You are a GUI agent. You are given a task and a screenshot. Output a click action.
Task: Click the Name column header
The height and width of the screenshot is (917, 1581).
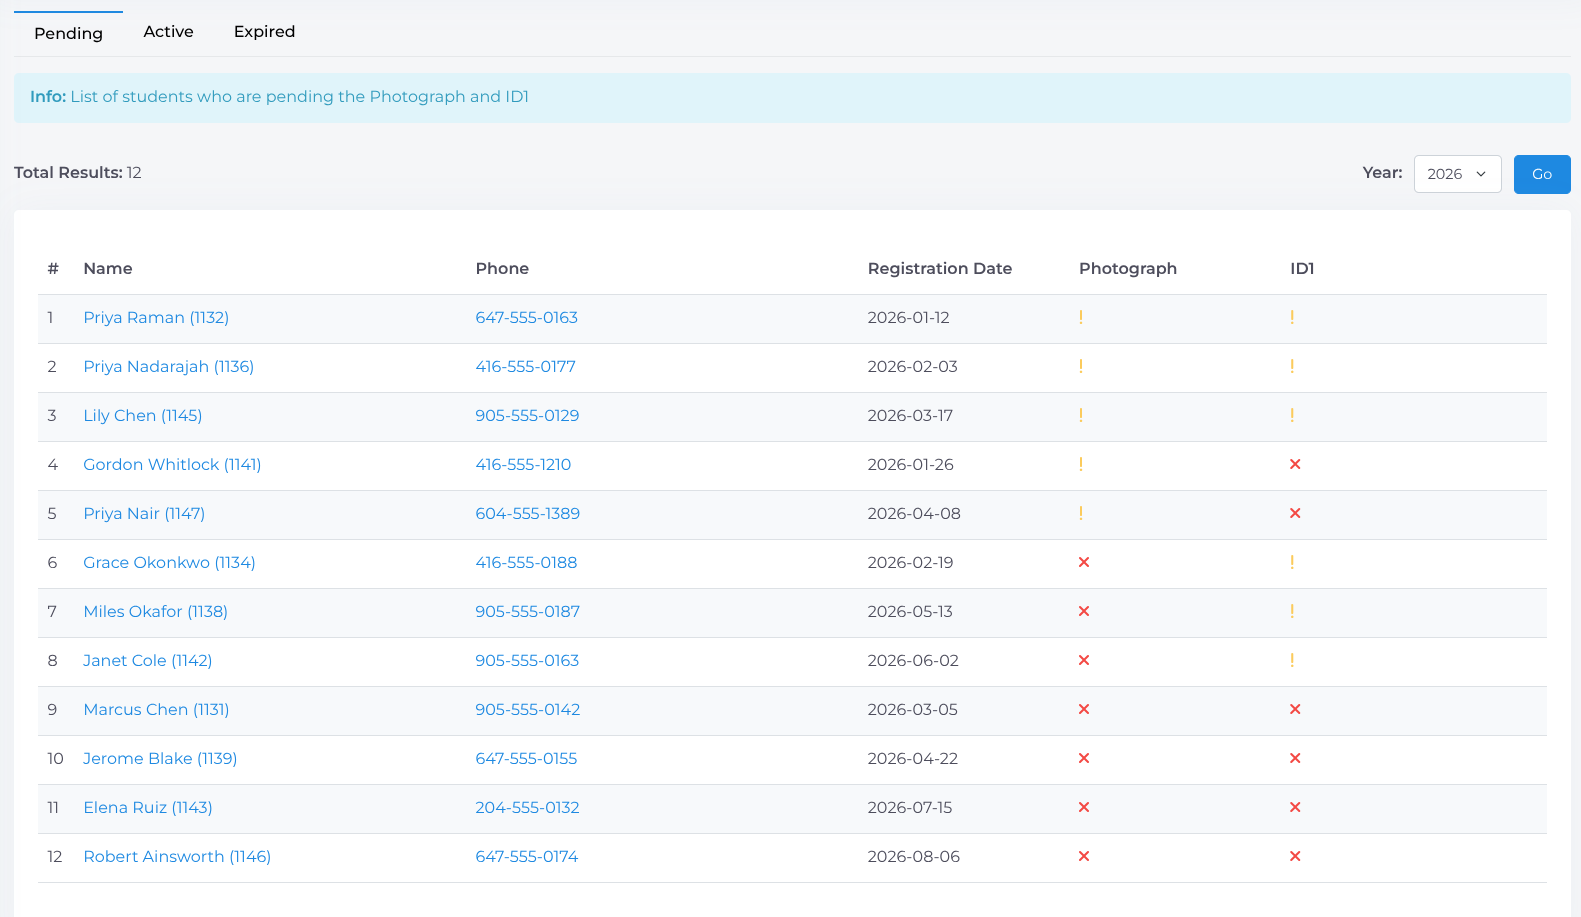(108, 268)
